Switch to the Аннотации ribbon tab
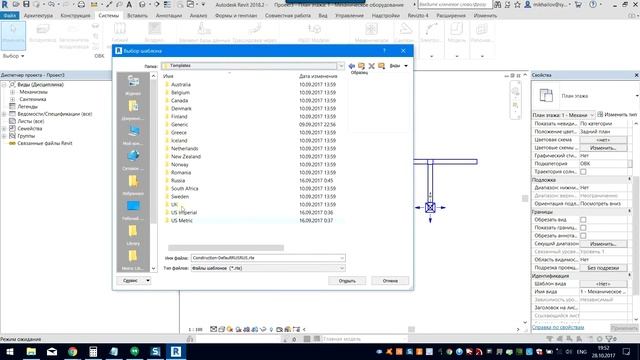Image resolution: width=640 pixels, height=360 pixels. pyautogui.click(x=169, y=16)
